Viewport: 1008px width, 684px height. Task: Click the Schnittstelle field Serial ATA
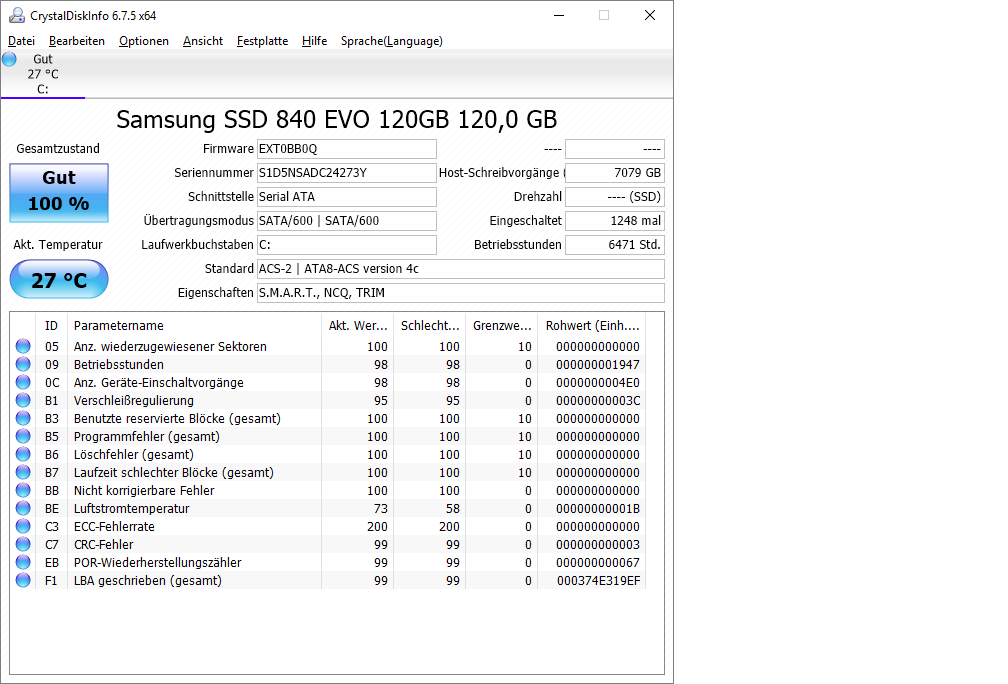(346, 197)
